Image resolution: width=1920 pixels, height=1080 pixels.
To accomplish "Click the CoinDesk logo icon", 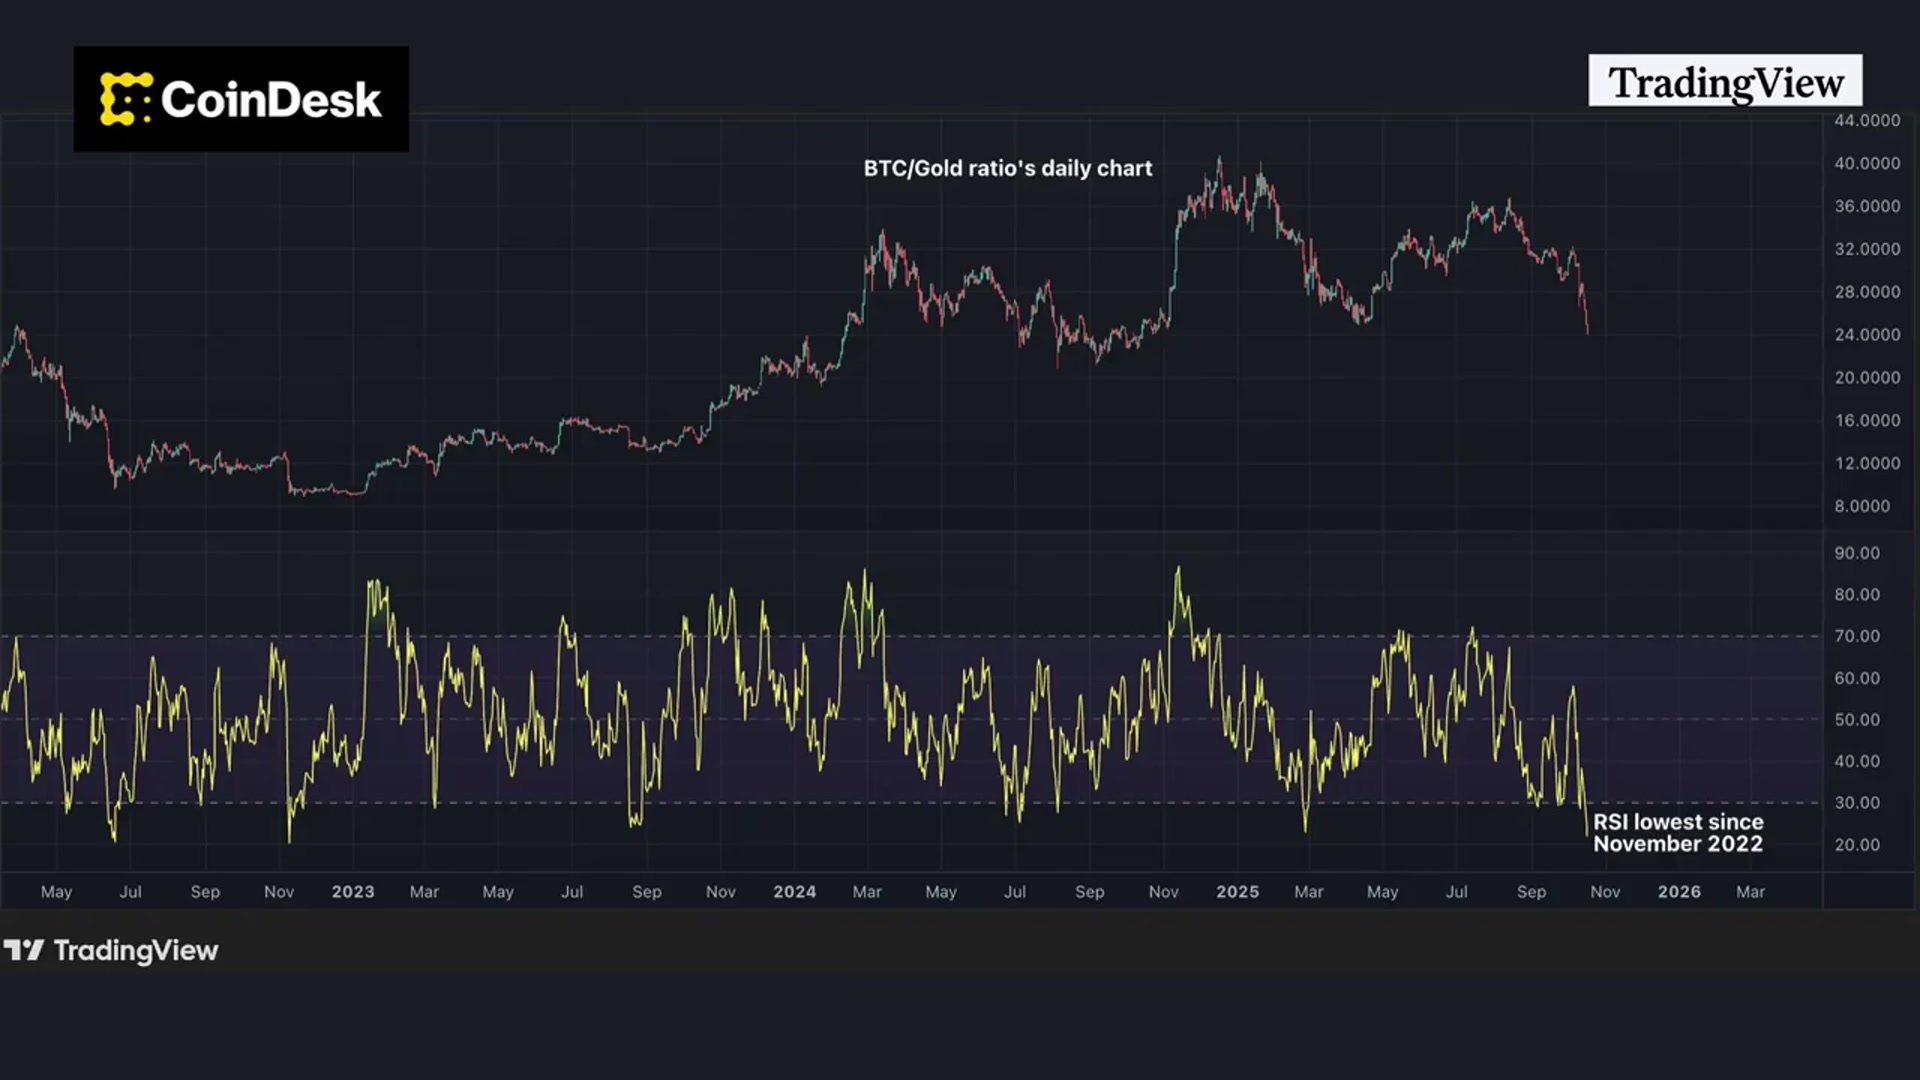I will pyautogui.click(x=125, y=99).
